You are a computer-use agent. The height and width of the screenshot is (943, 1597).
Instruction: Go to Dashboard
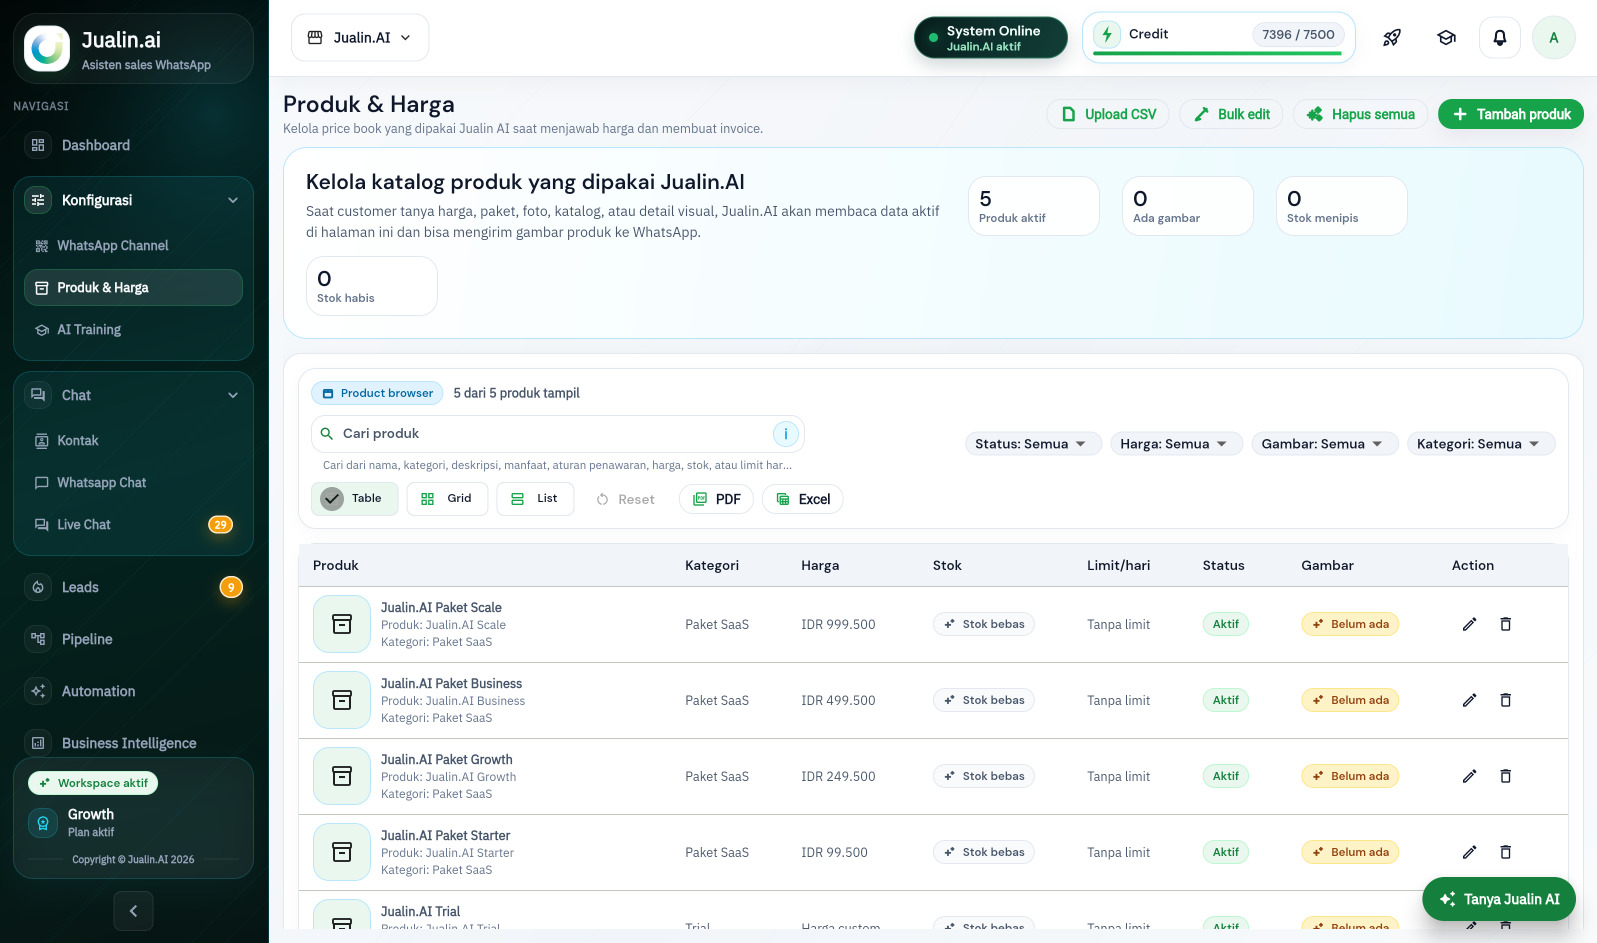pyautogui.click(x=133, y=145)
